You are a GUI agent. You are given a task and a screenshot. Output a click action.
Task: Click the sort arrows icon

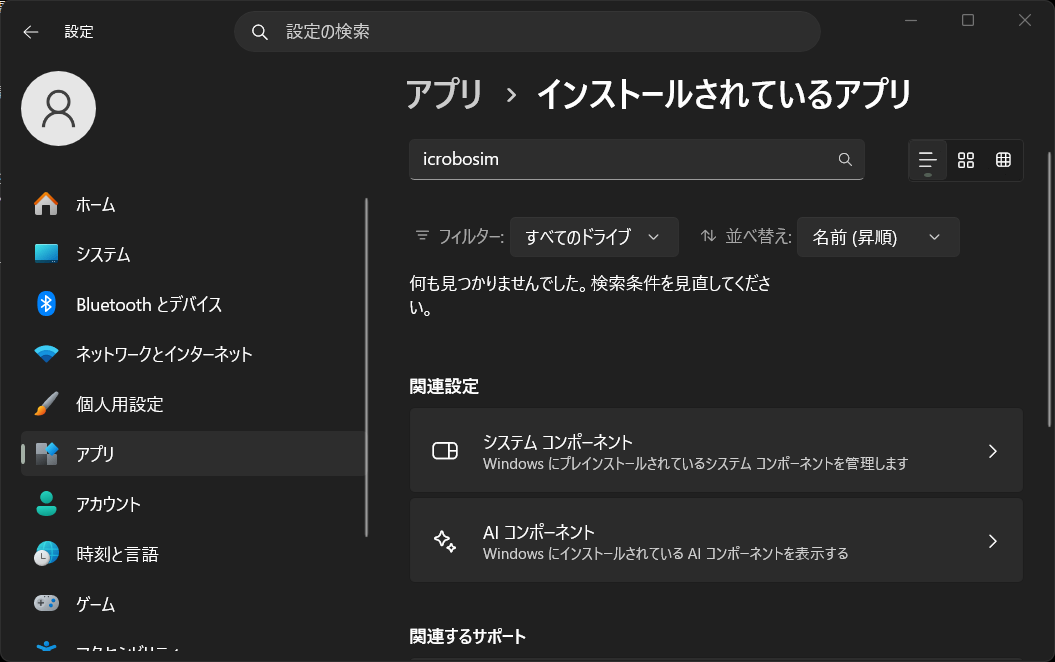tap(708, 235)
